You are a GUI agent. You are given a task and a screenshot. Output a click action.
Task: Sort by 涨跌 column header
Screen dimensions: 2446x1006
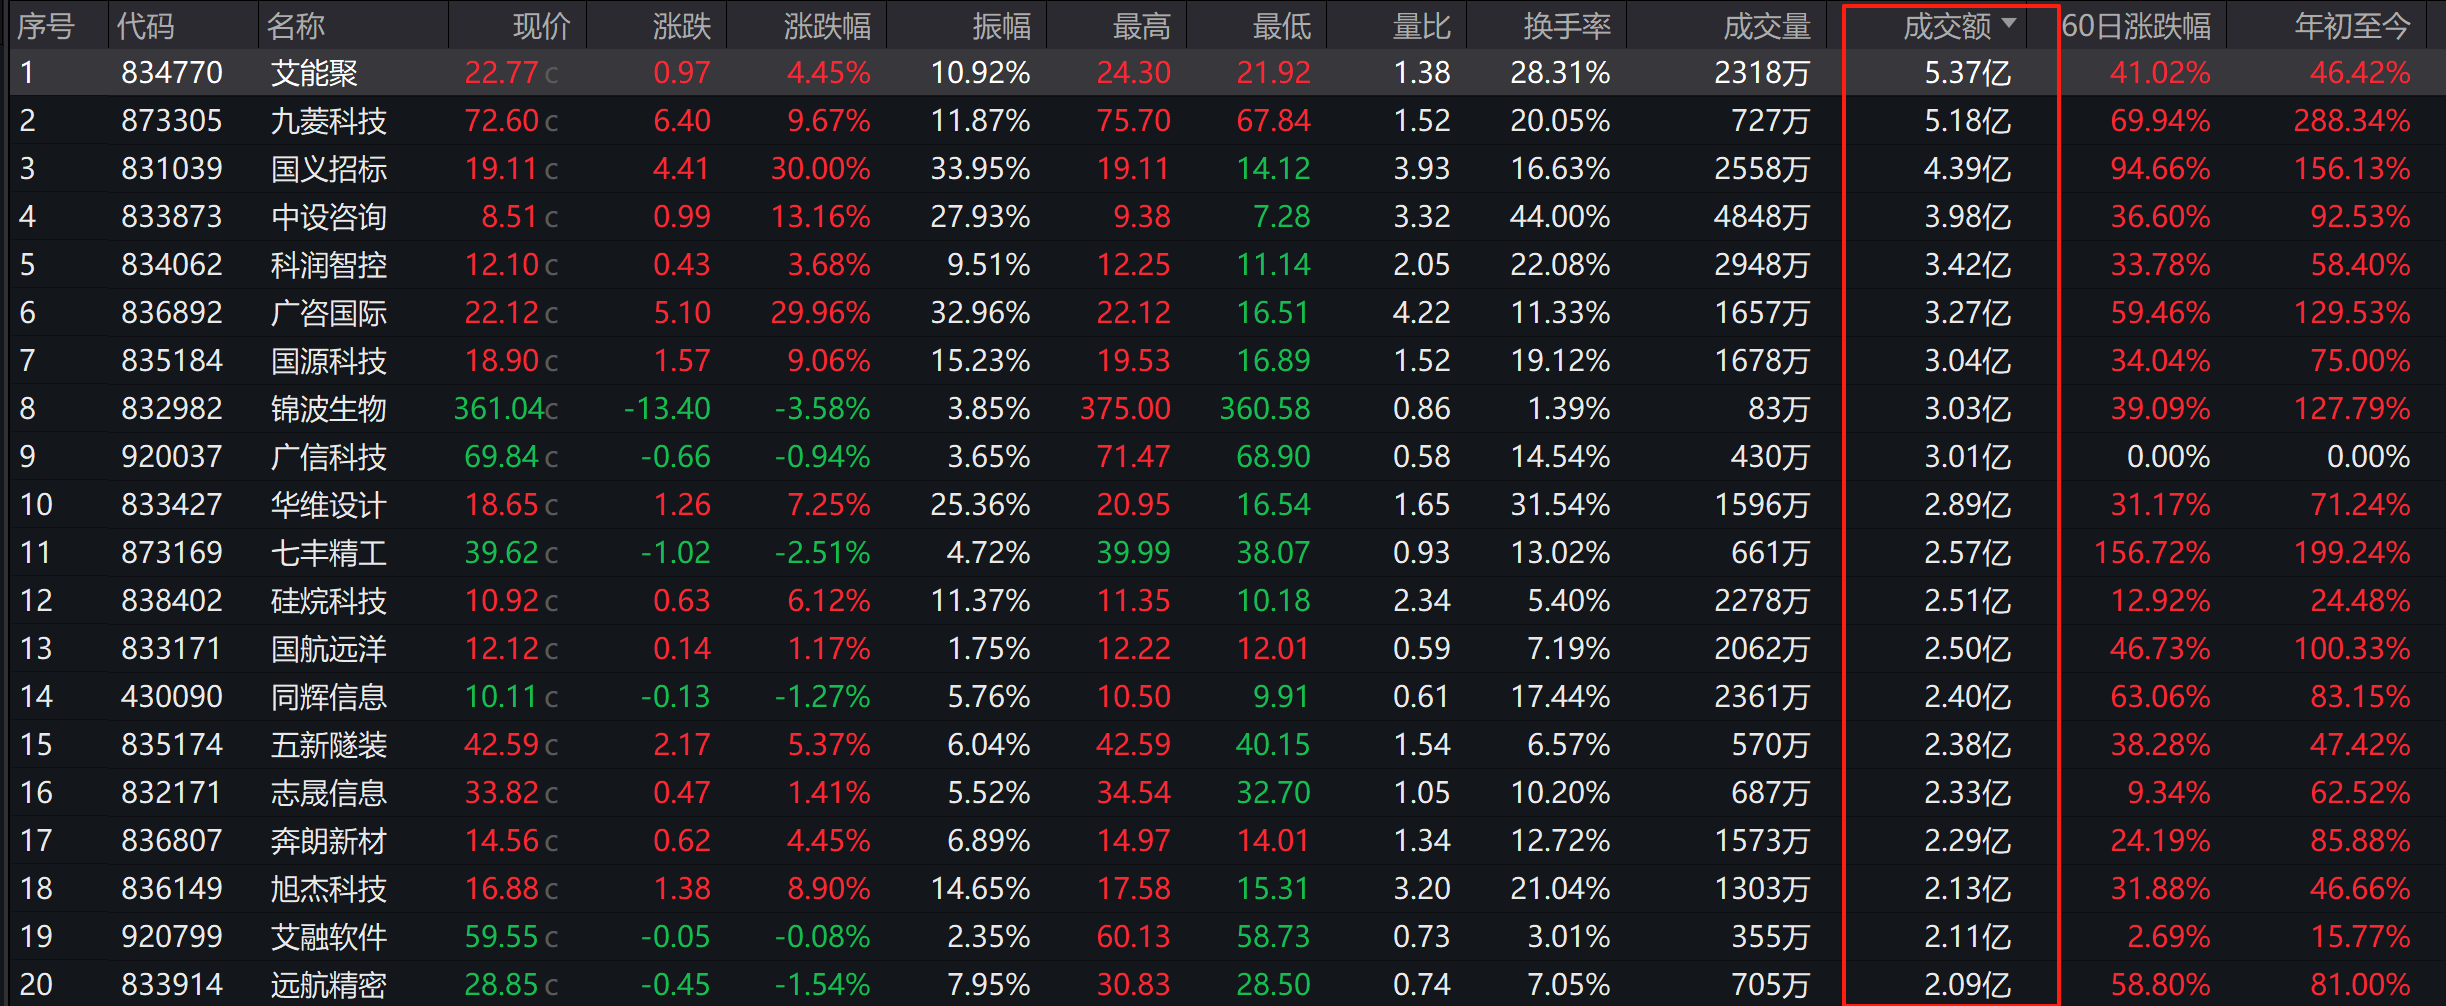click(681, 26)
